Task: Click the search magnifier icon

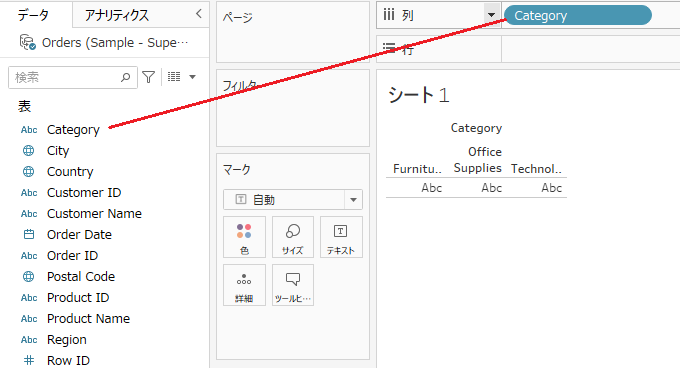Action: tap(125, 77)
